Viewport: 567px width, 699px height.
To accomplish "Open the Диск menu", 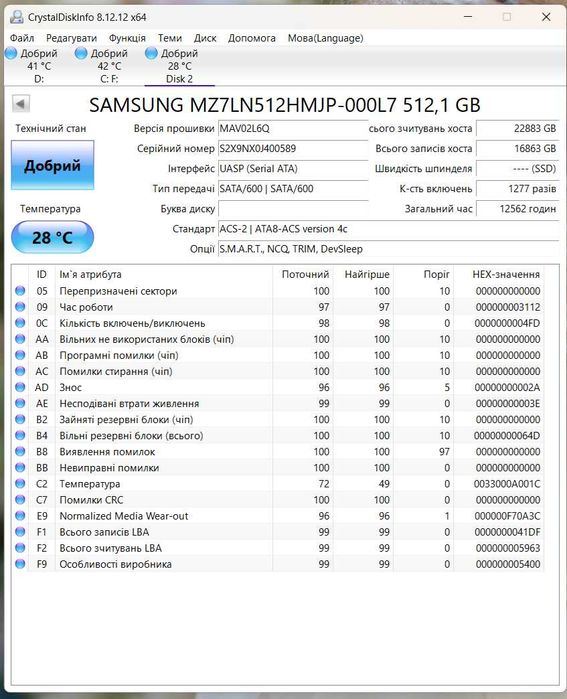I will (x=205, y=38).
